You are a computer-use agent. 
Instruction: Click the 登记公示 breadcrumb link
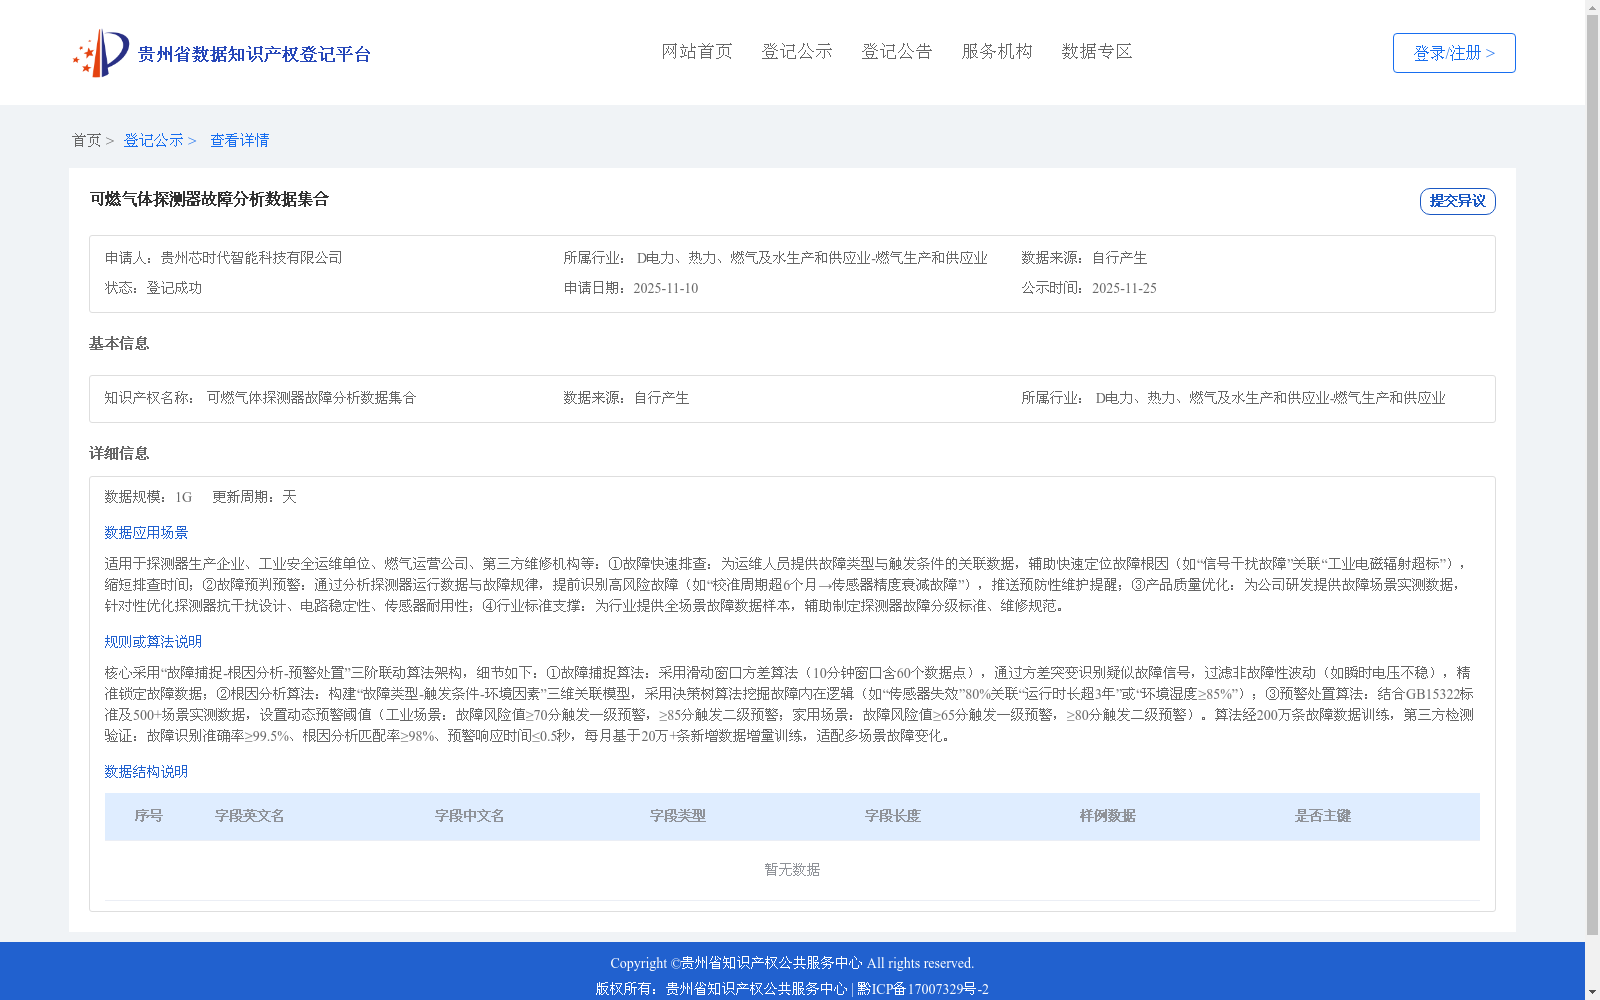[153, 140]
